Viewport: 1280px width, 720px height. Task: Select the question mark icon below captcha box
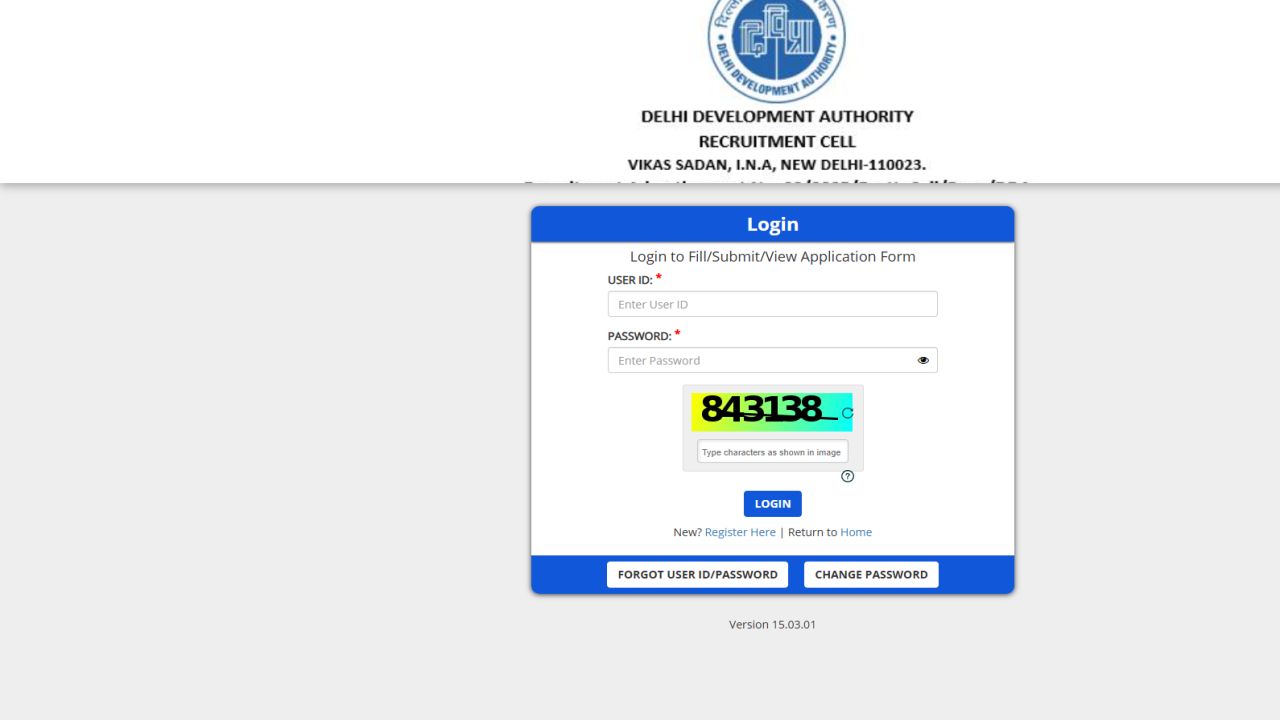pyautogui.click(x=847, y=476)
